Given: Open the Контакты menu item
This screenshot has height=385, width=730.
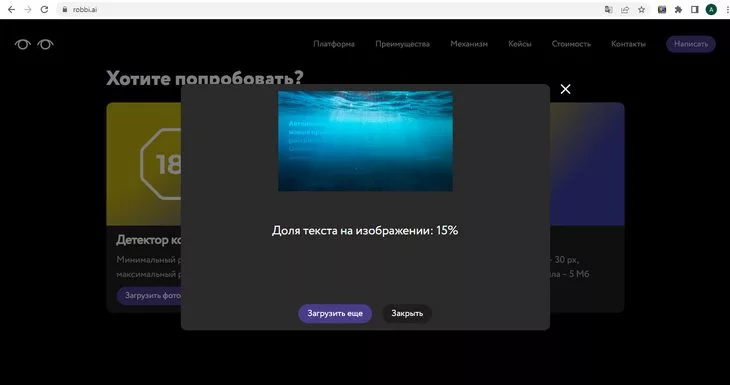Looking at the screenshot, I should pyautogui.click(x=628, y=44).
